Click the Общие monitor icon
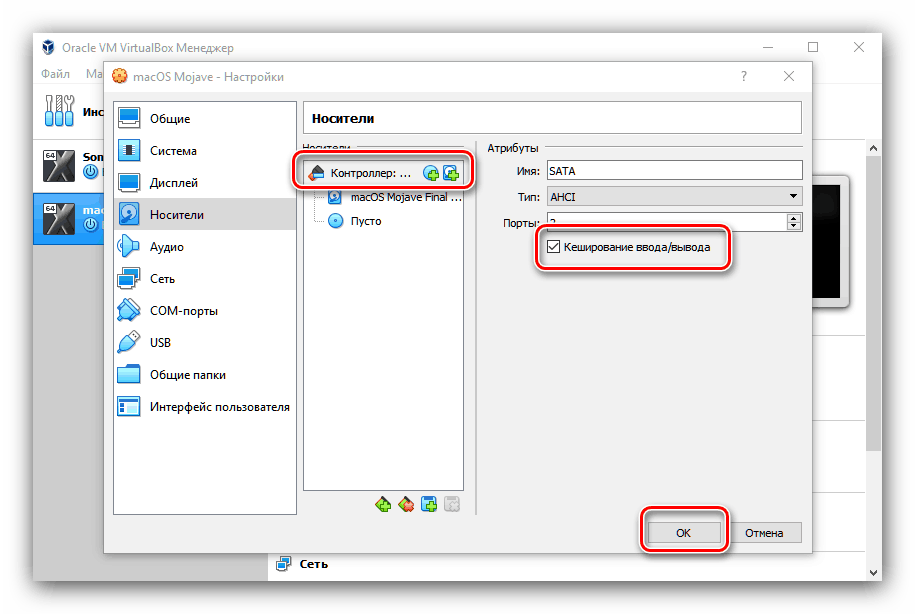Image resolution: width=915 pixels, height=614 pixels. tap(129, 118)
